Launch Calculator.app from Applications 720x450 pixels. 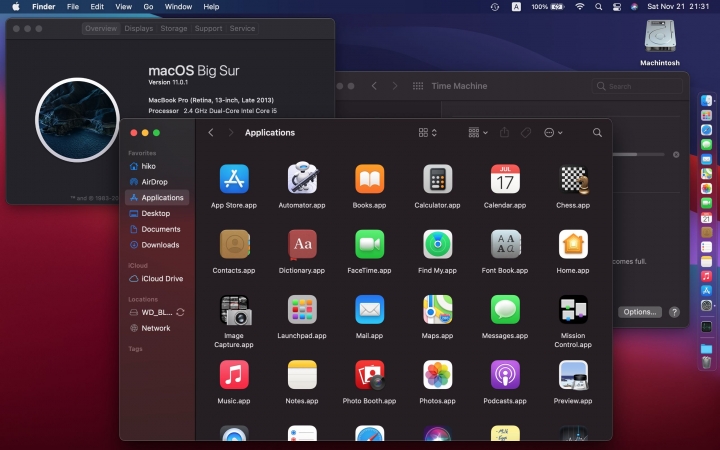437,179
